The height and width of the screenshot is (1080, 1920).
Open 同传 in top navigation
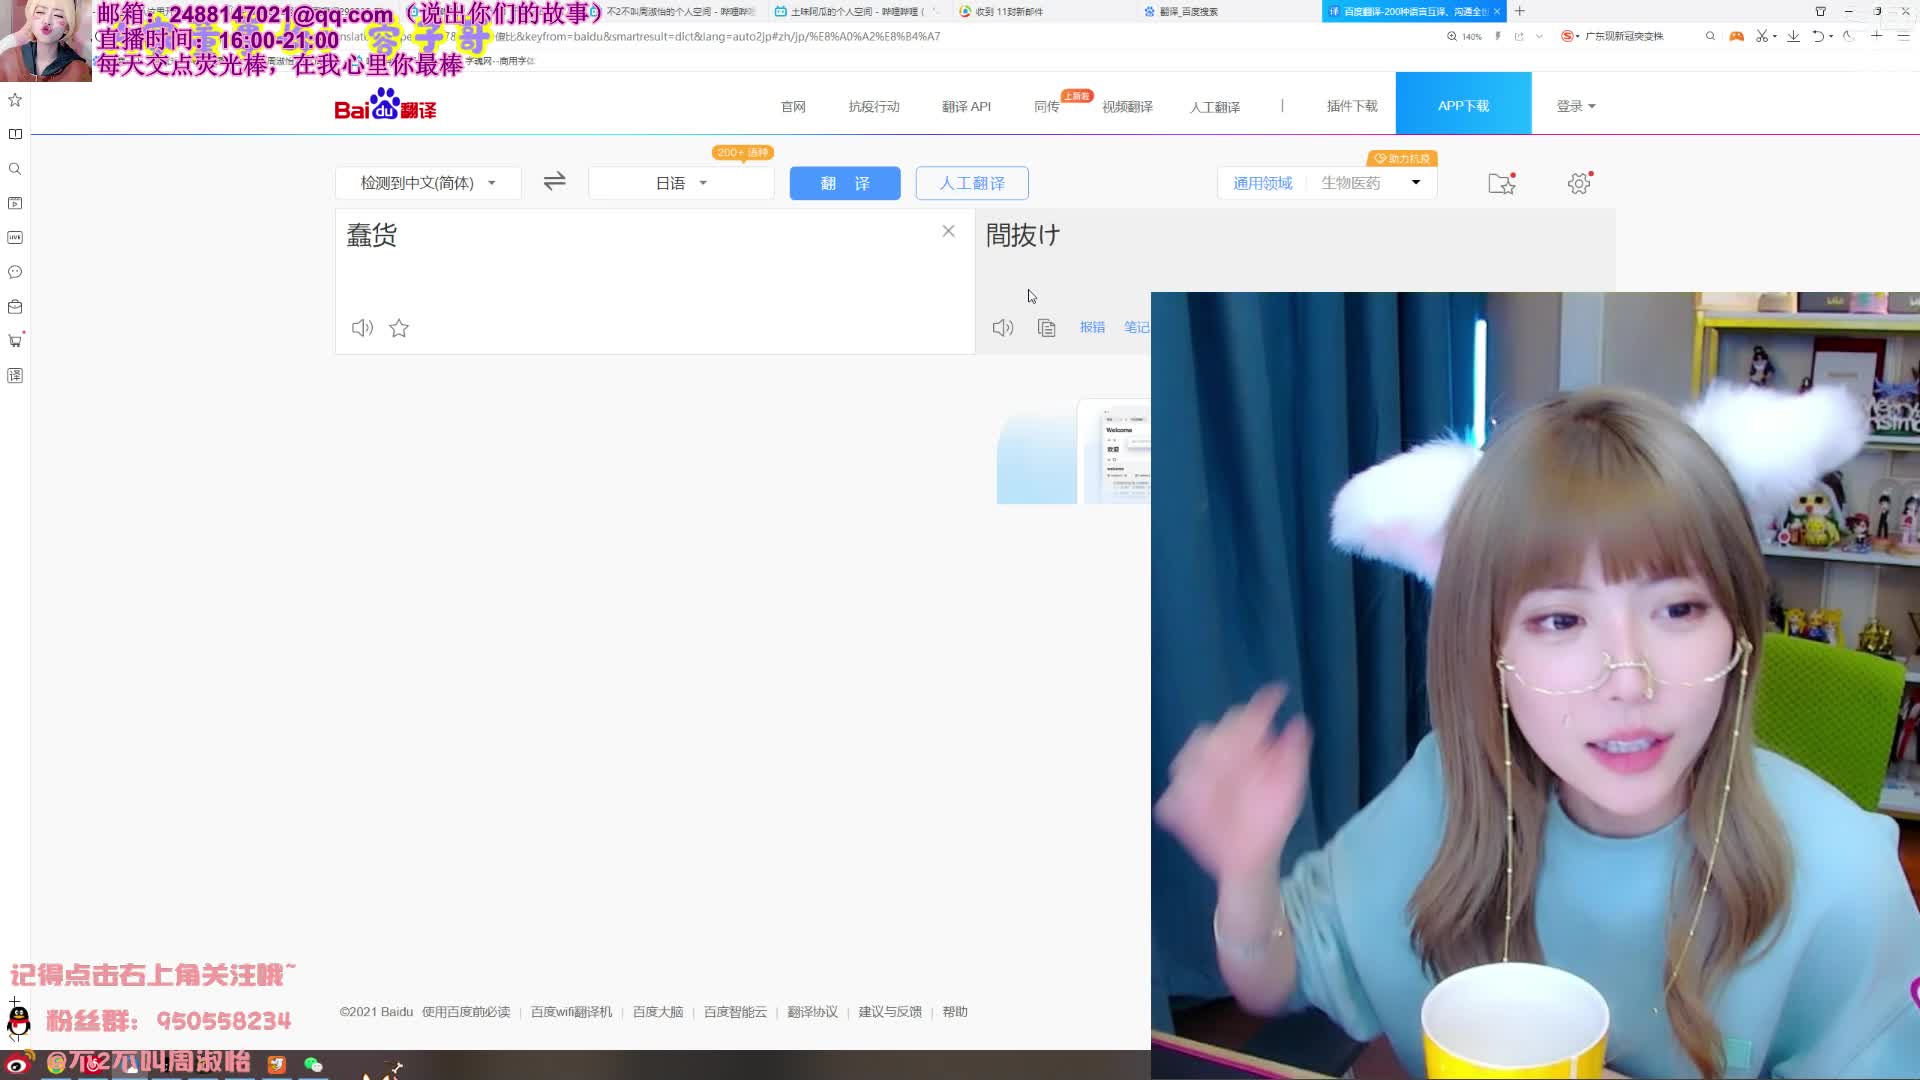click(1046, 106)
